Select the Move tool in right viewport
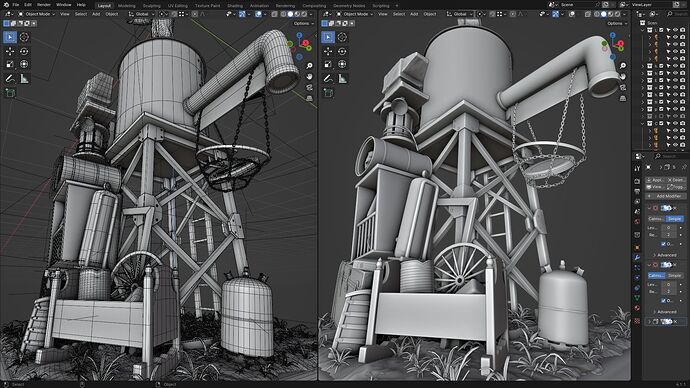 pyautogui.click(x=328, y=51)
